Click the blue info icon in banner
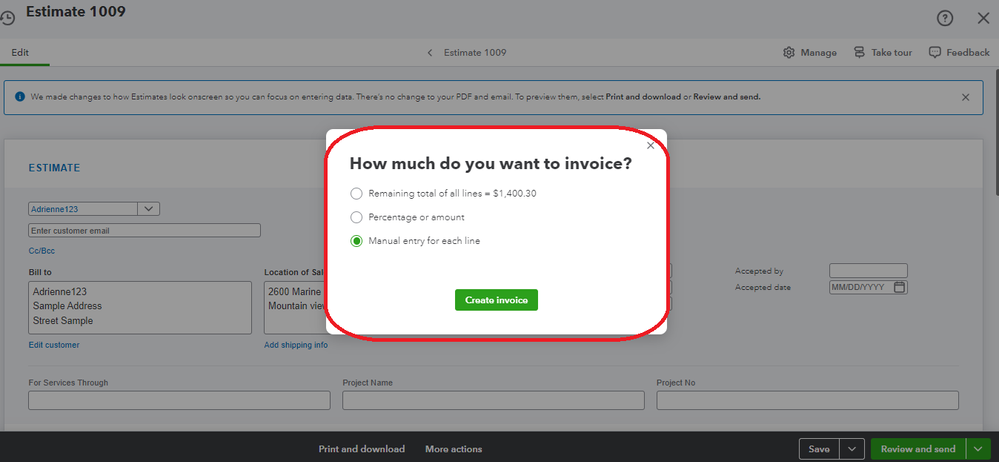 point(19,97)
